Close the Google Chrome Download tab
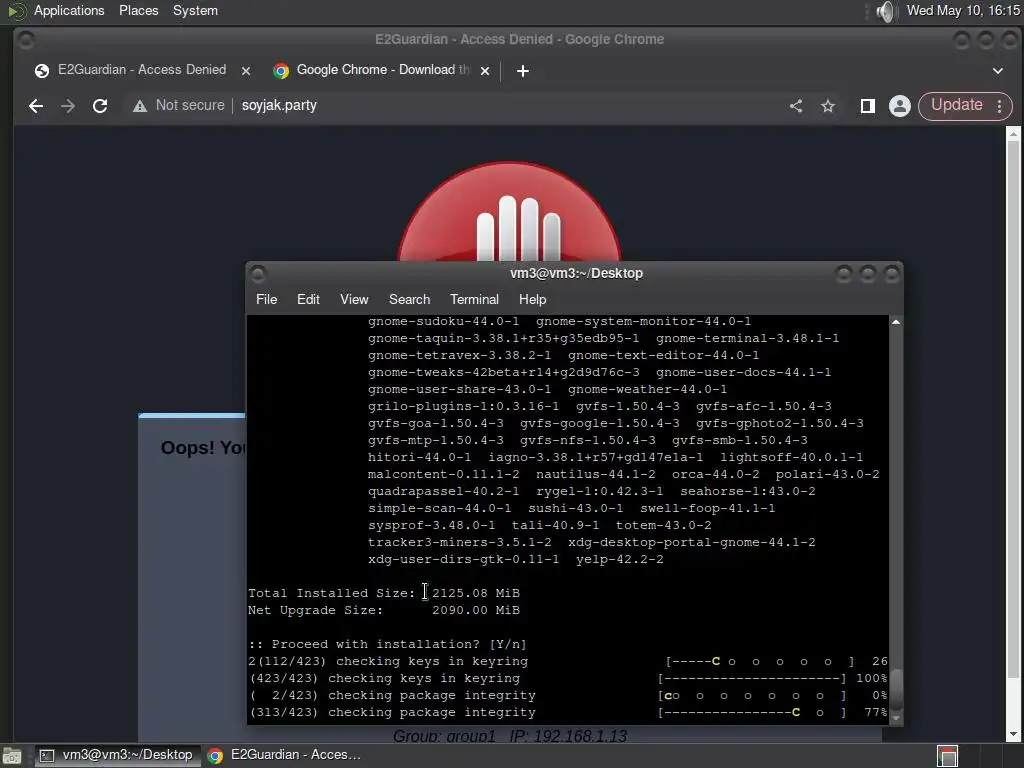The image size is (1024, 768). point(485,71)
